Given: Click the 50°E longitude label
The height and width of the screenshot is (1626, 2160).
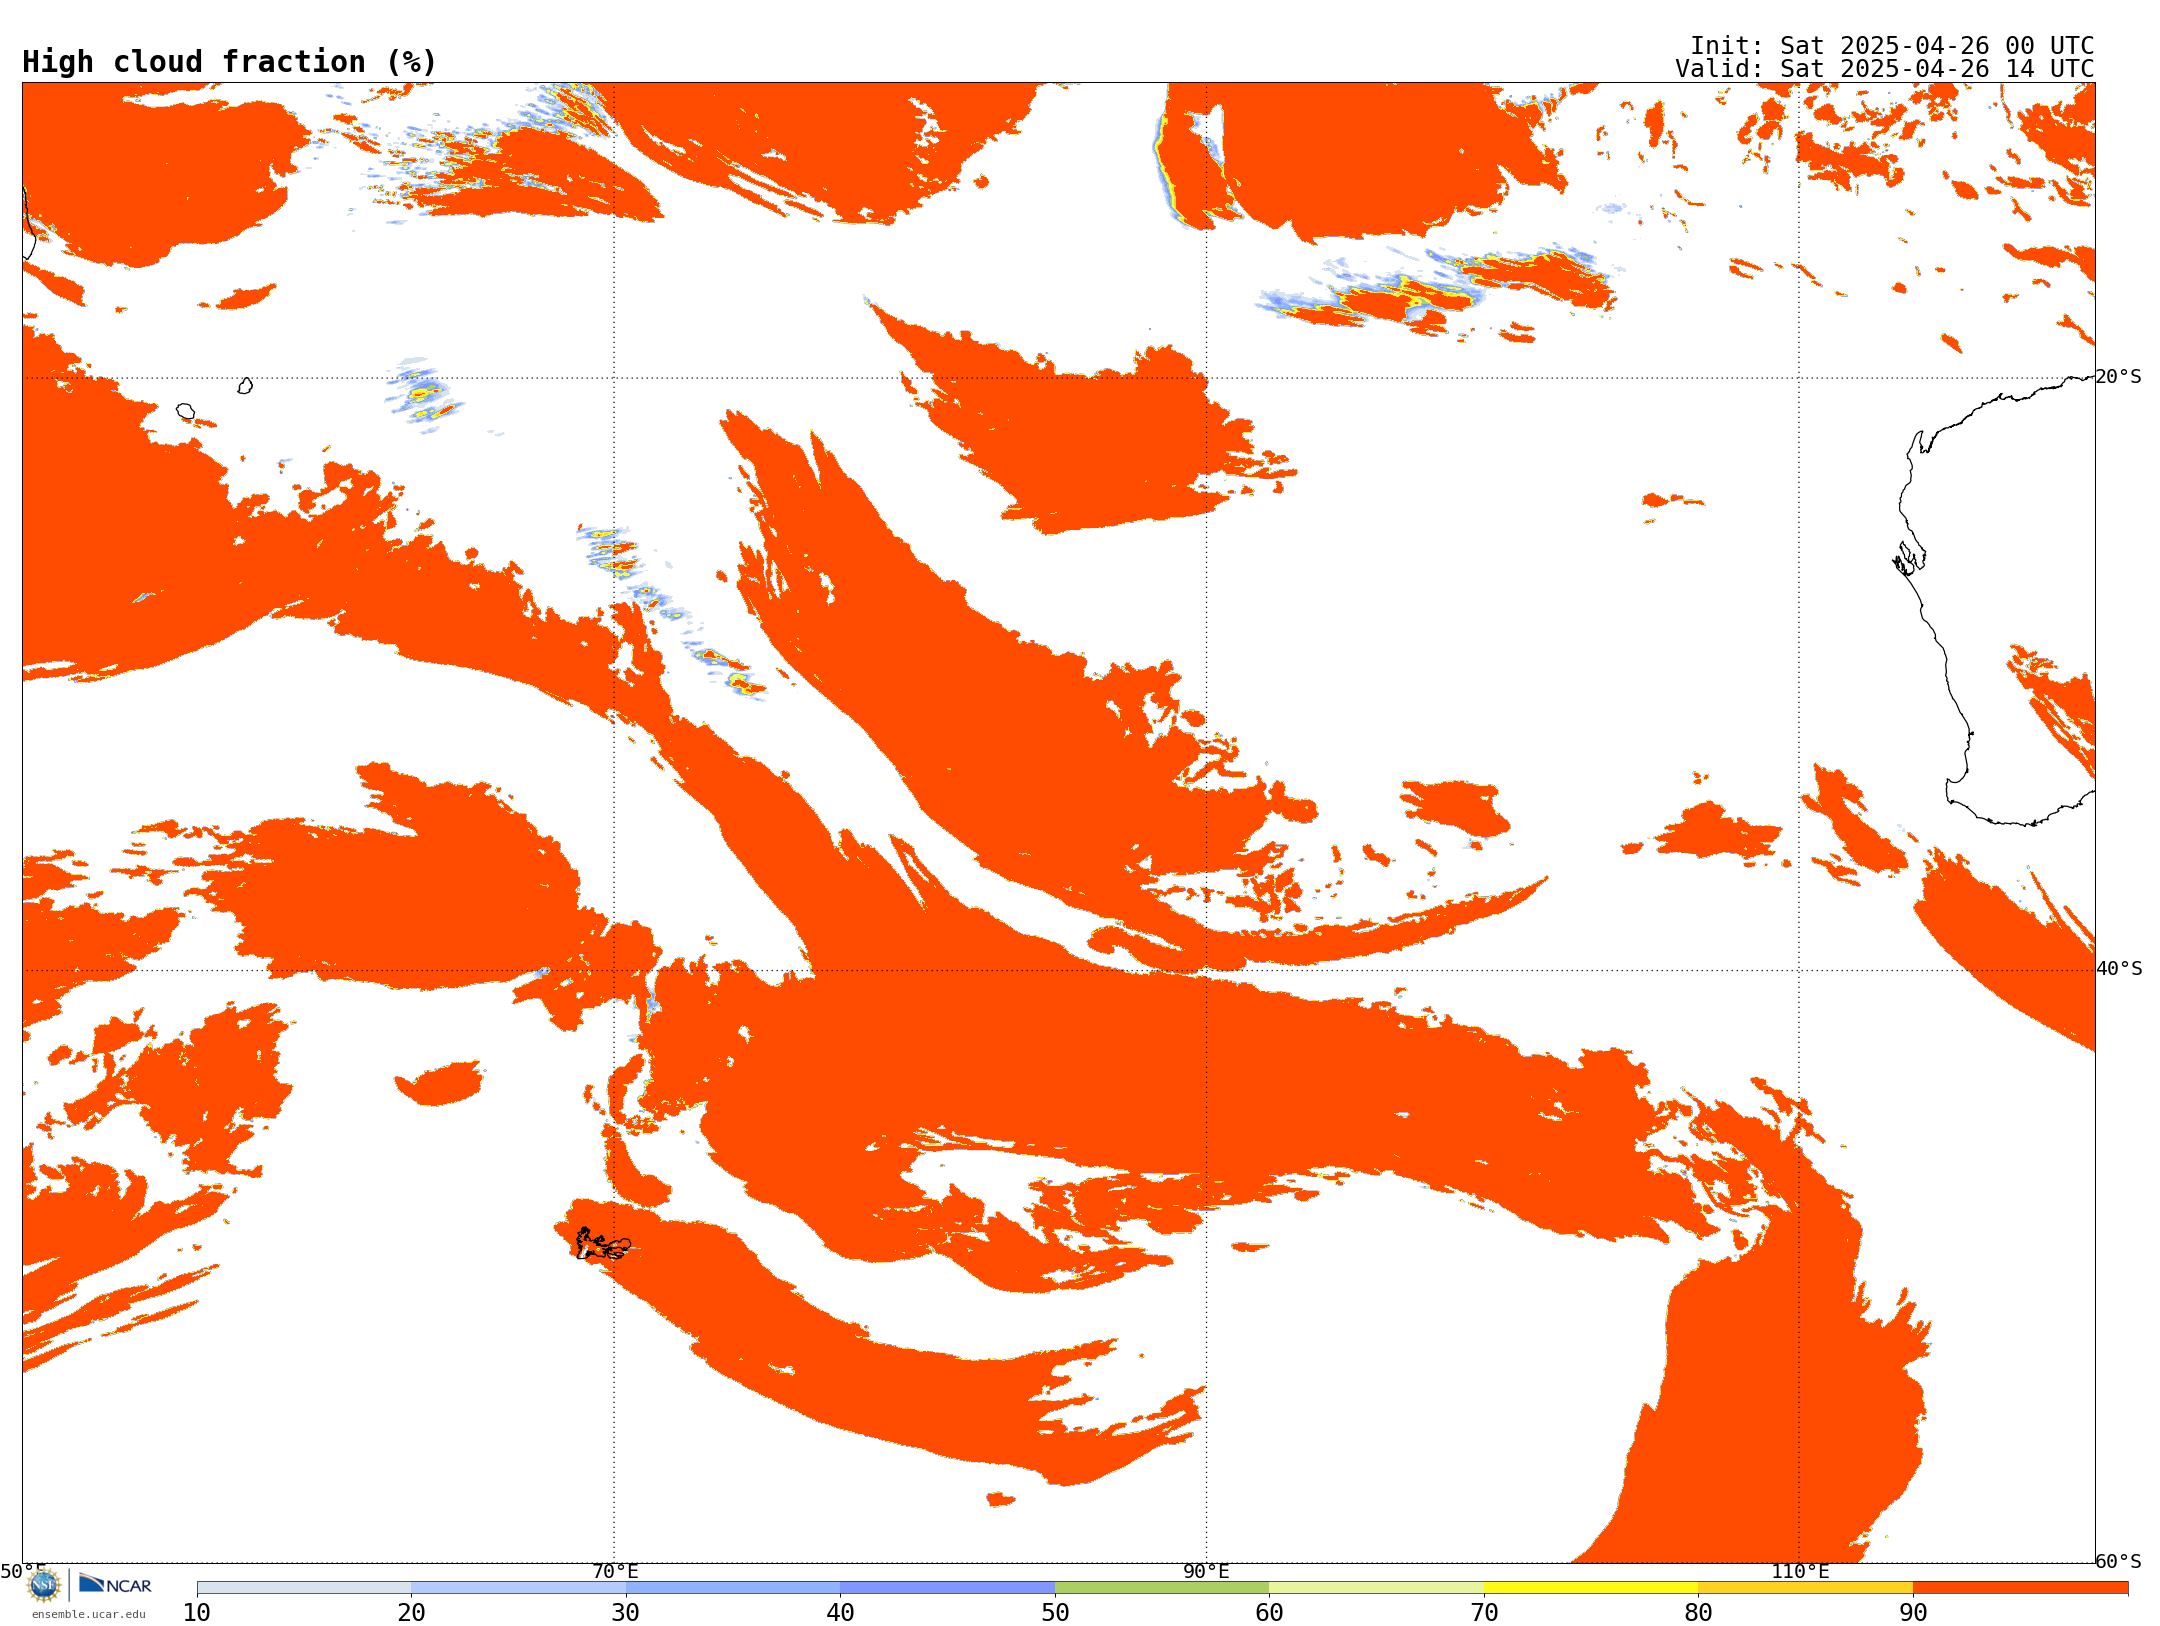Looking at the screenshot, I should (x=23, y=1572).
